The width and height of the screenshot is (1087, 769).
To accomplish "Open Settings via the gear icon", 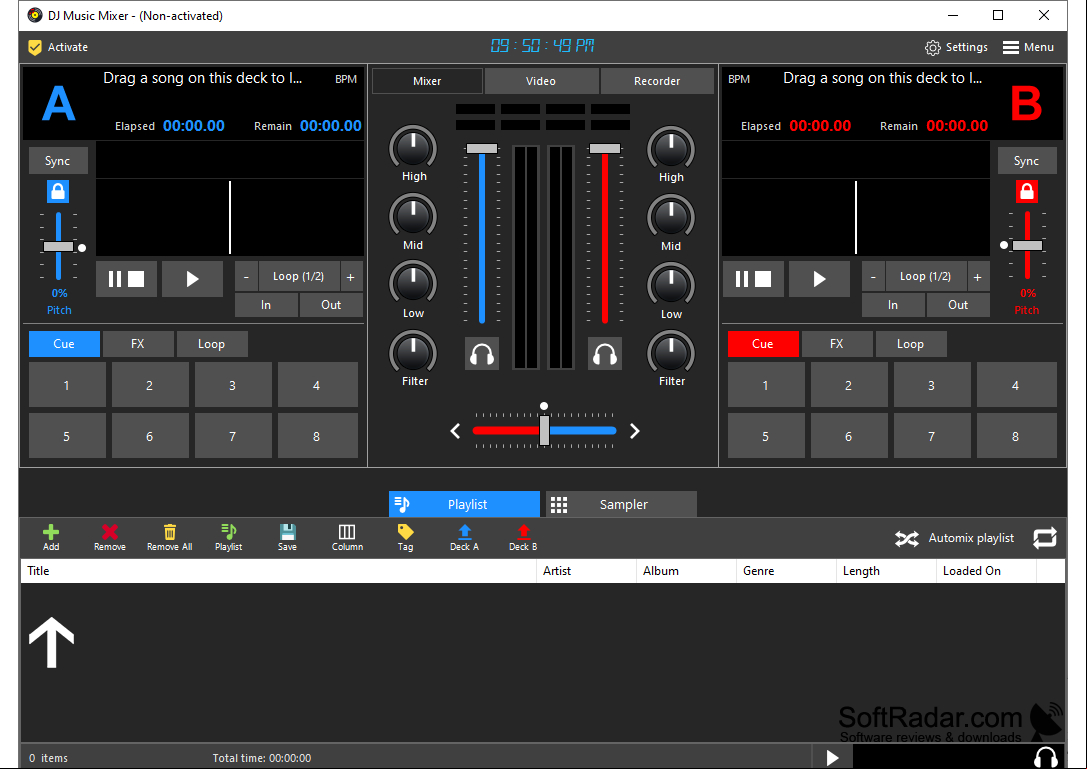I will tap(933, 47).
